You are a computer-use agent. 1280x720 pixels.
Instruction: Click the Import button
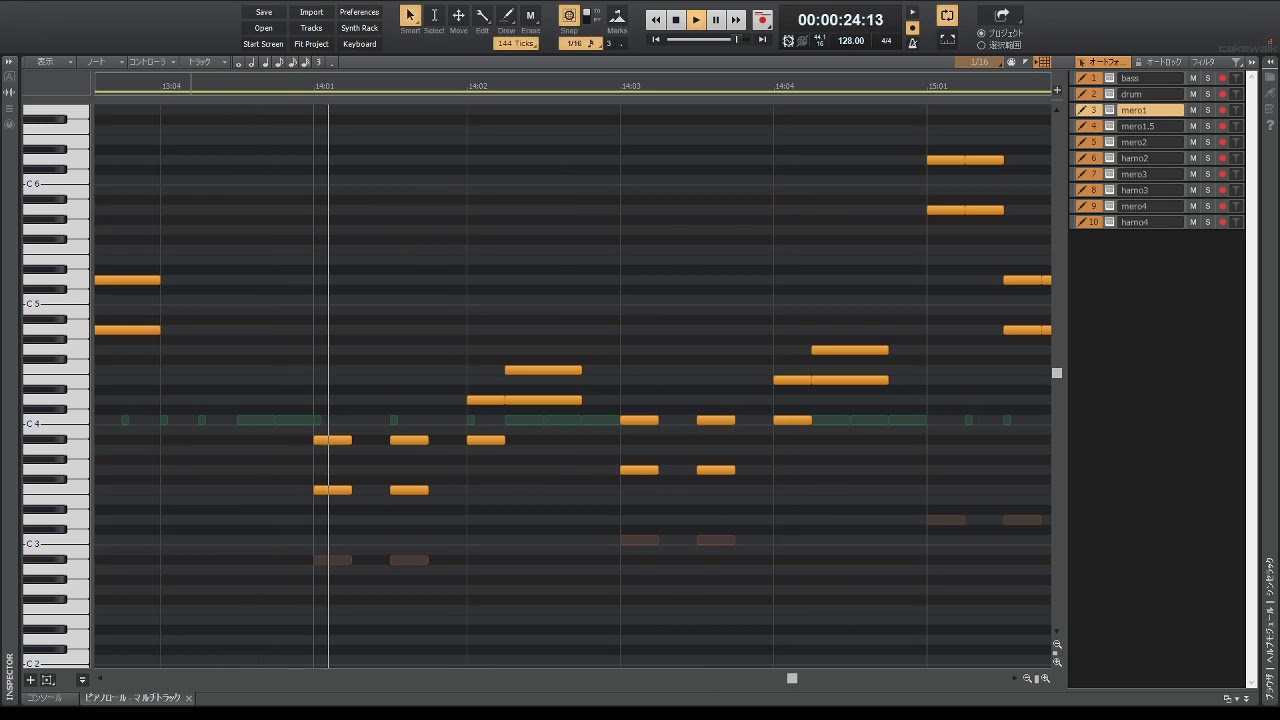[311, 12]
